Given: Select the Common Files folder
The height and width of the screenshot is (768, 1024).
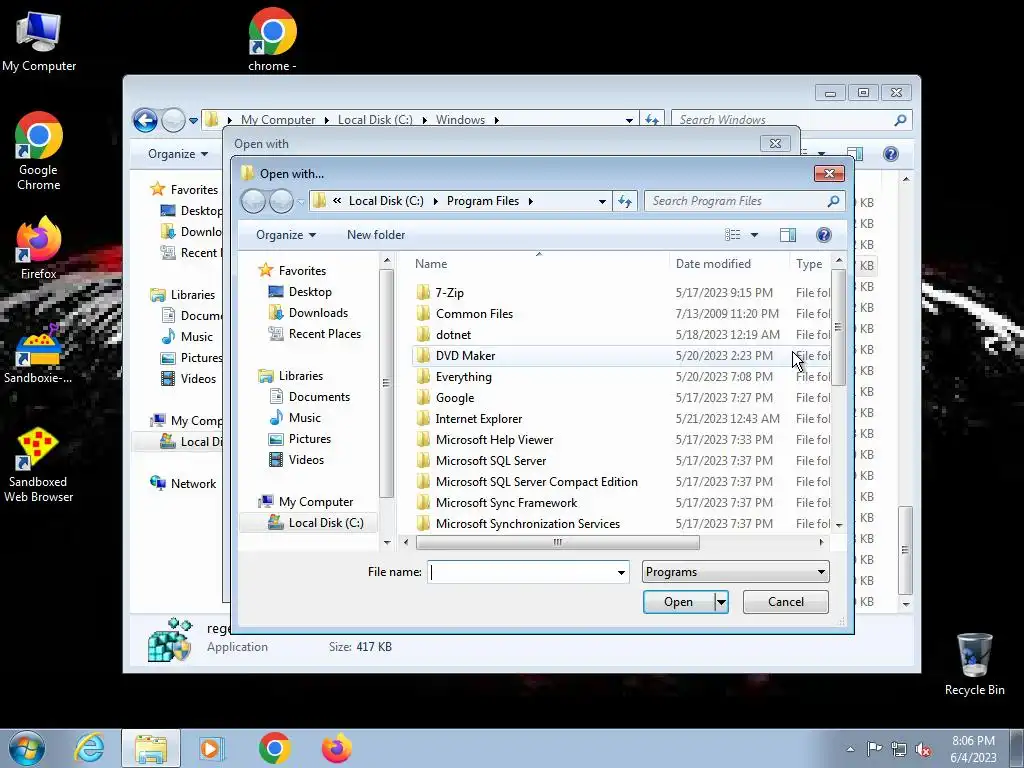Looking at the screenshot, I should tap(474, 313).
